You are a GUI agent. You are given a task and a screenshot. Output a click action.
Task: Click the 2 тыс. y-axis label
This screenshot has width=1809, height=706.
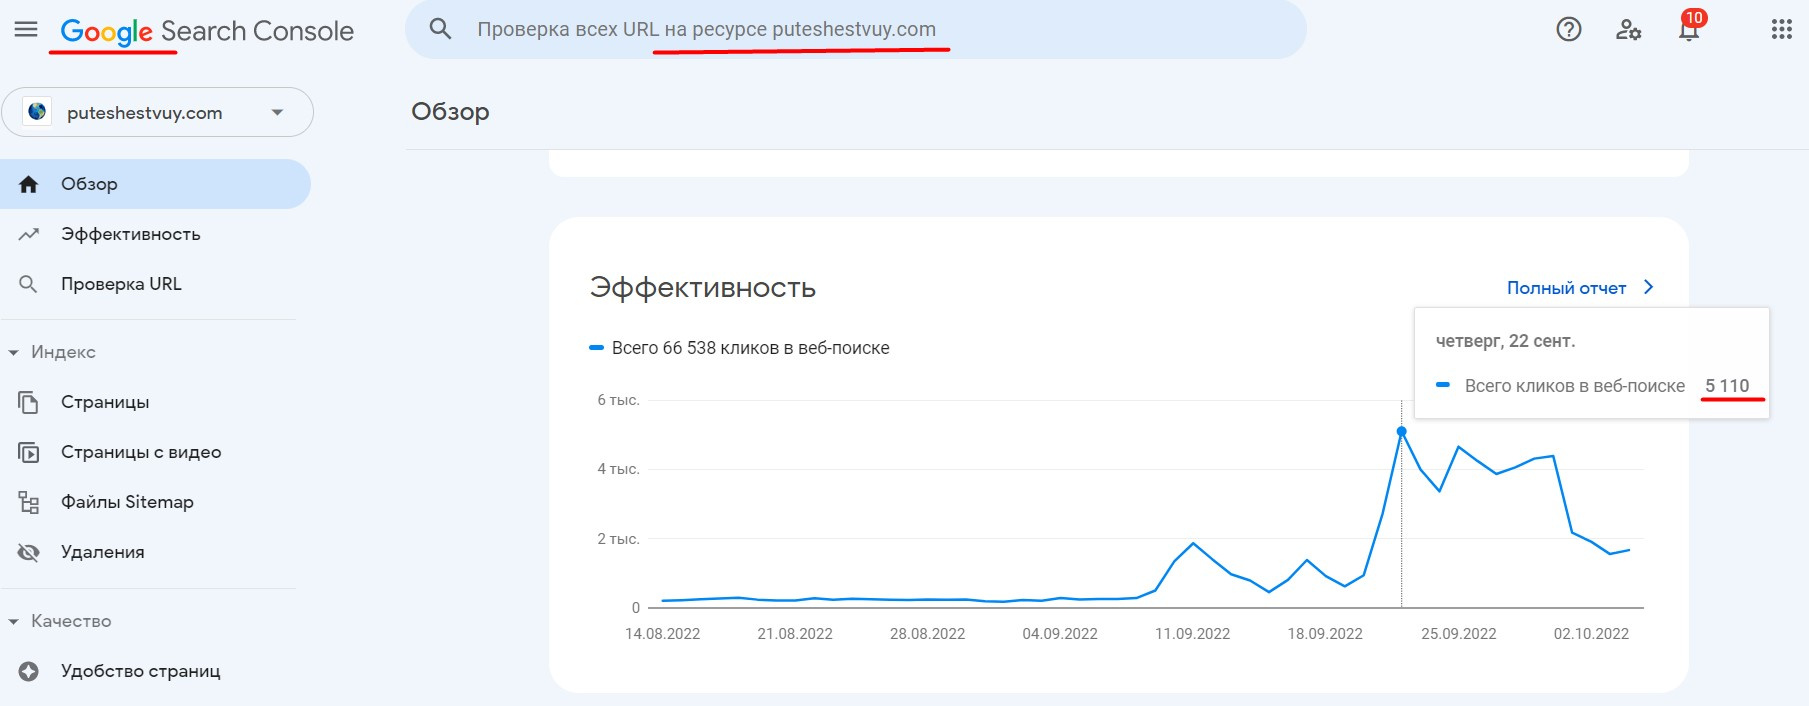pyautogui.click(x=618, y=539)
